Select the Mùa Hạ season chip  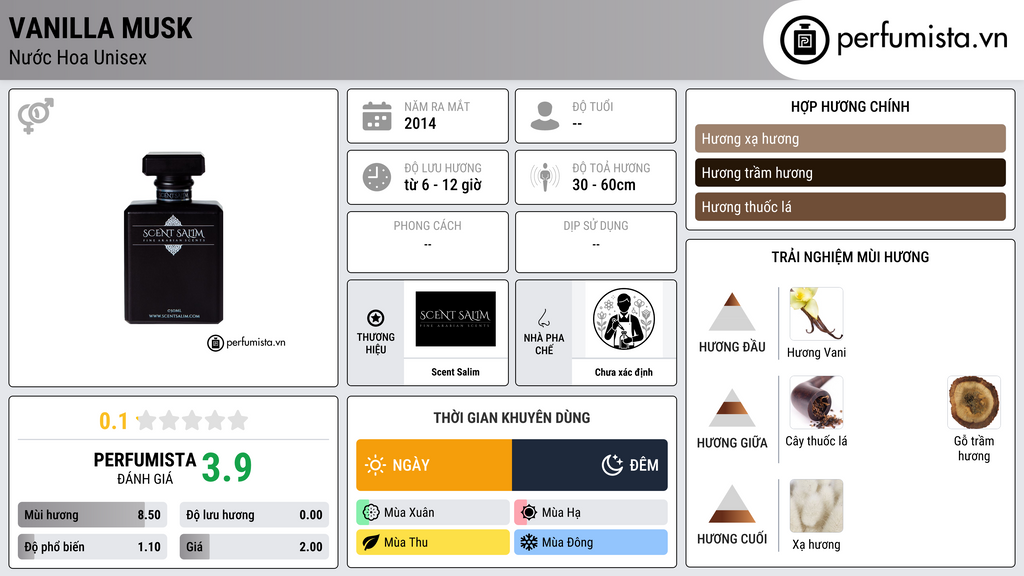(591, 513)
